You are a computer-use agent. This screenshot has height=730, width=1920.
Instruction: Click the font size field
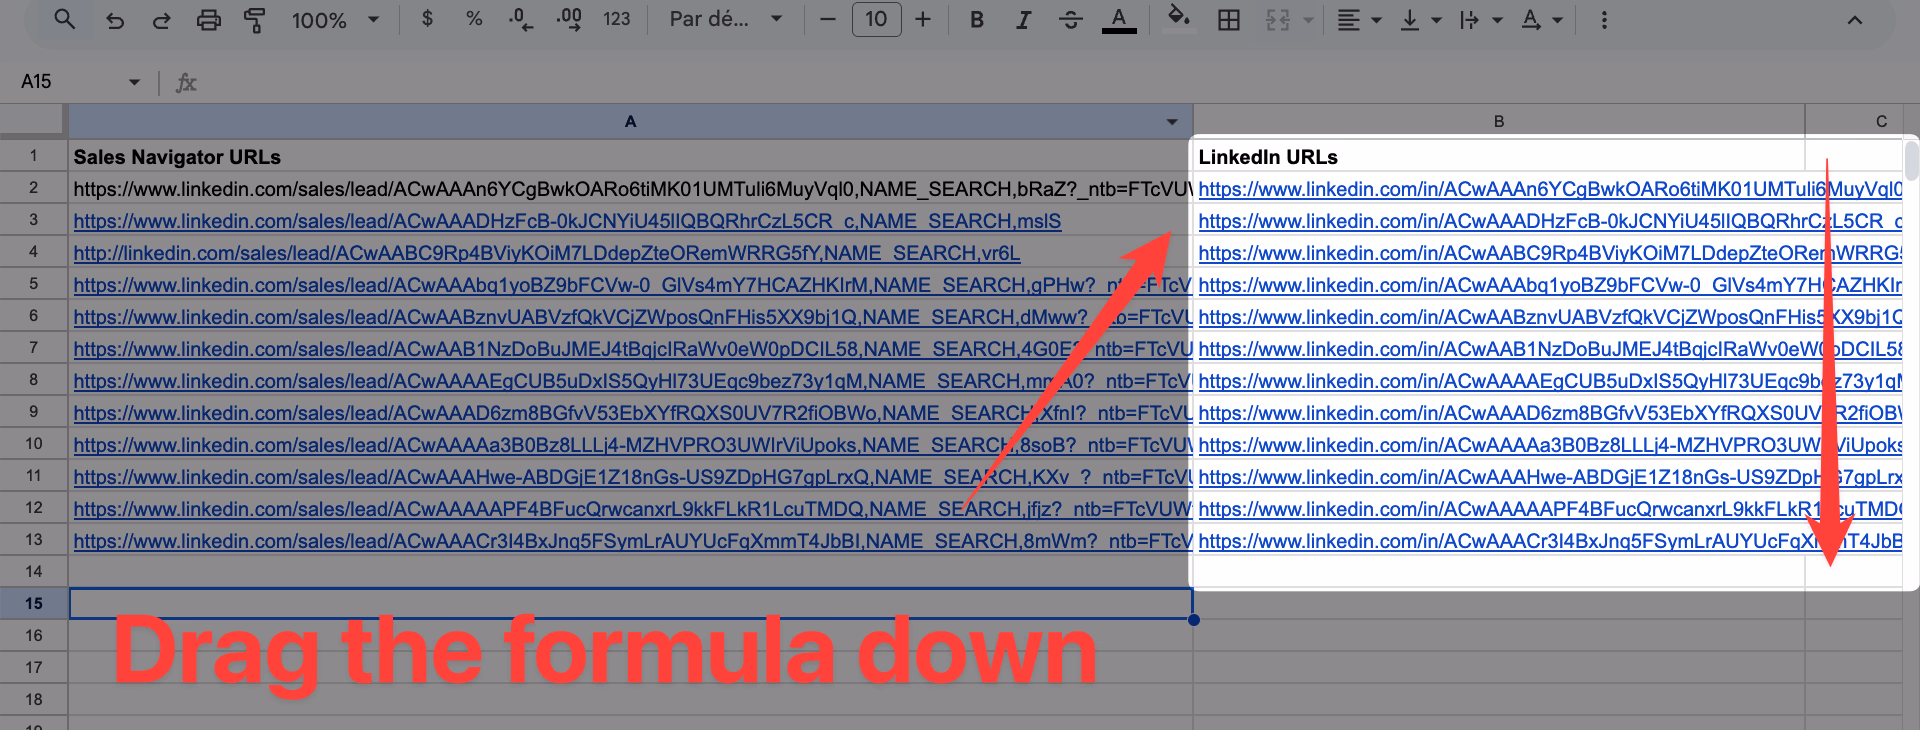(876, 19)
